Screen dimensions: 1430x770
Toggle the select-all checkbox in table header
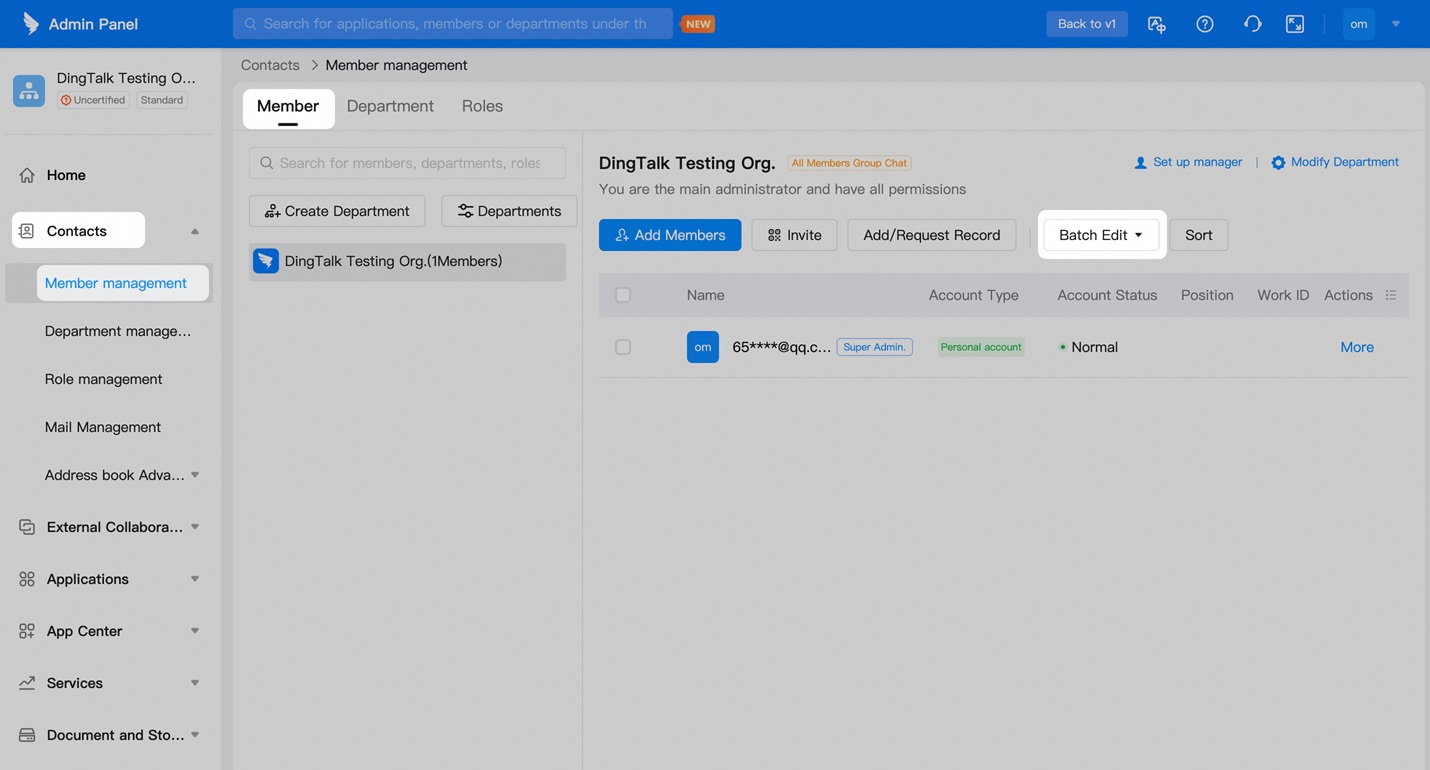[623, 295]
